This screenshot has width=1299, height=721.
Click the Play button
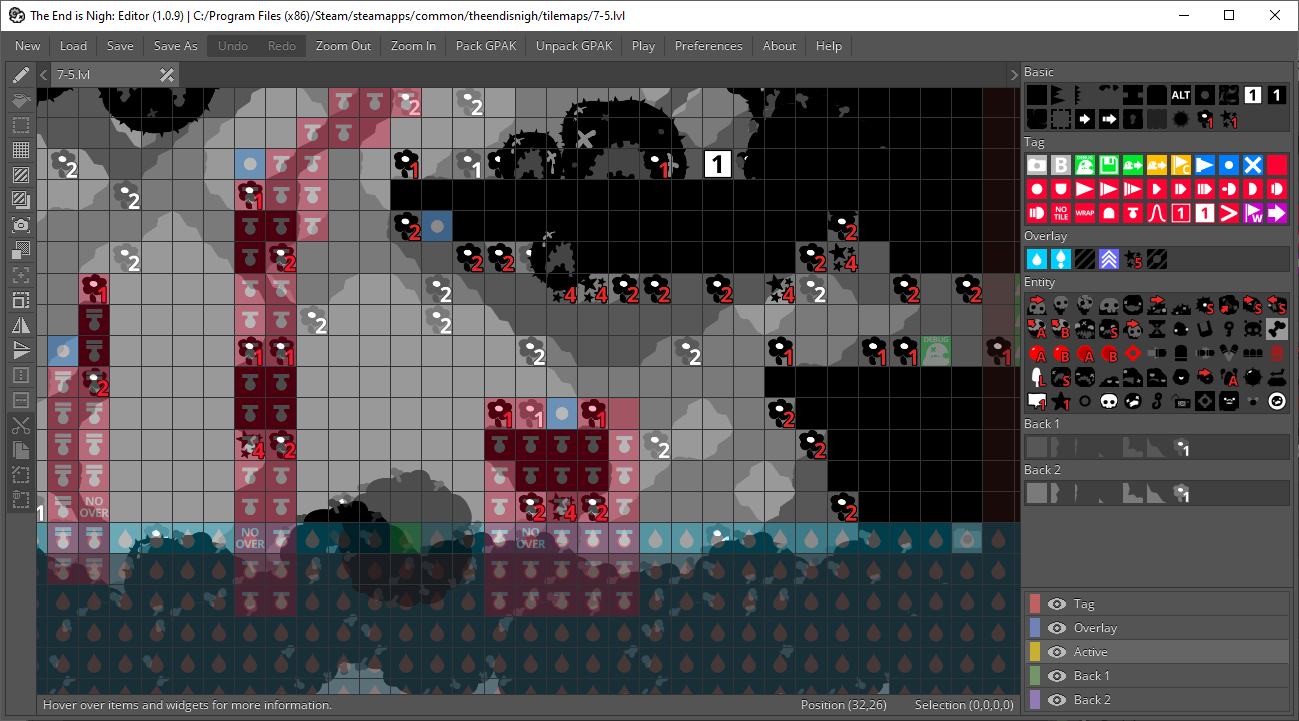(643, 46)
